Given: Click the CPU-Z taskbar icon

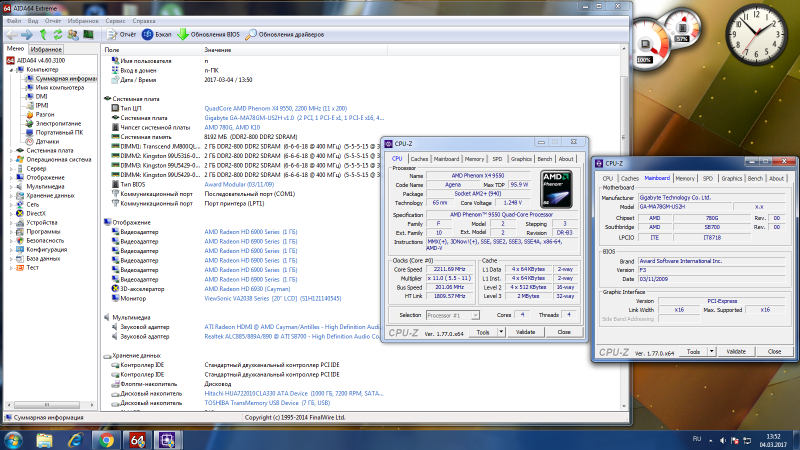Looking at the screenshot, I should click(x=166, y=438).
